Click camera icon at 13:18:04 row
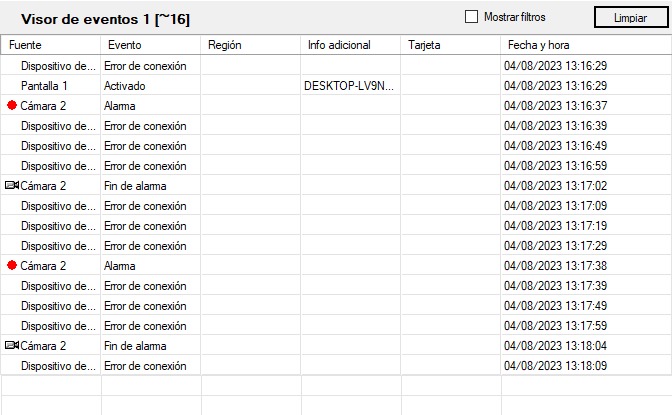This screenshot has height=415, width=672. tap(12, 345)
